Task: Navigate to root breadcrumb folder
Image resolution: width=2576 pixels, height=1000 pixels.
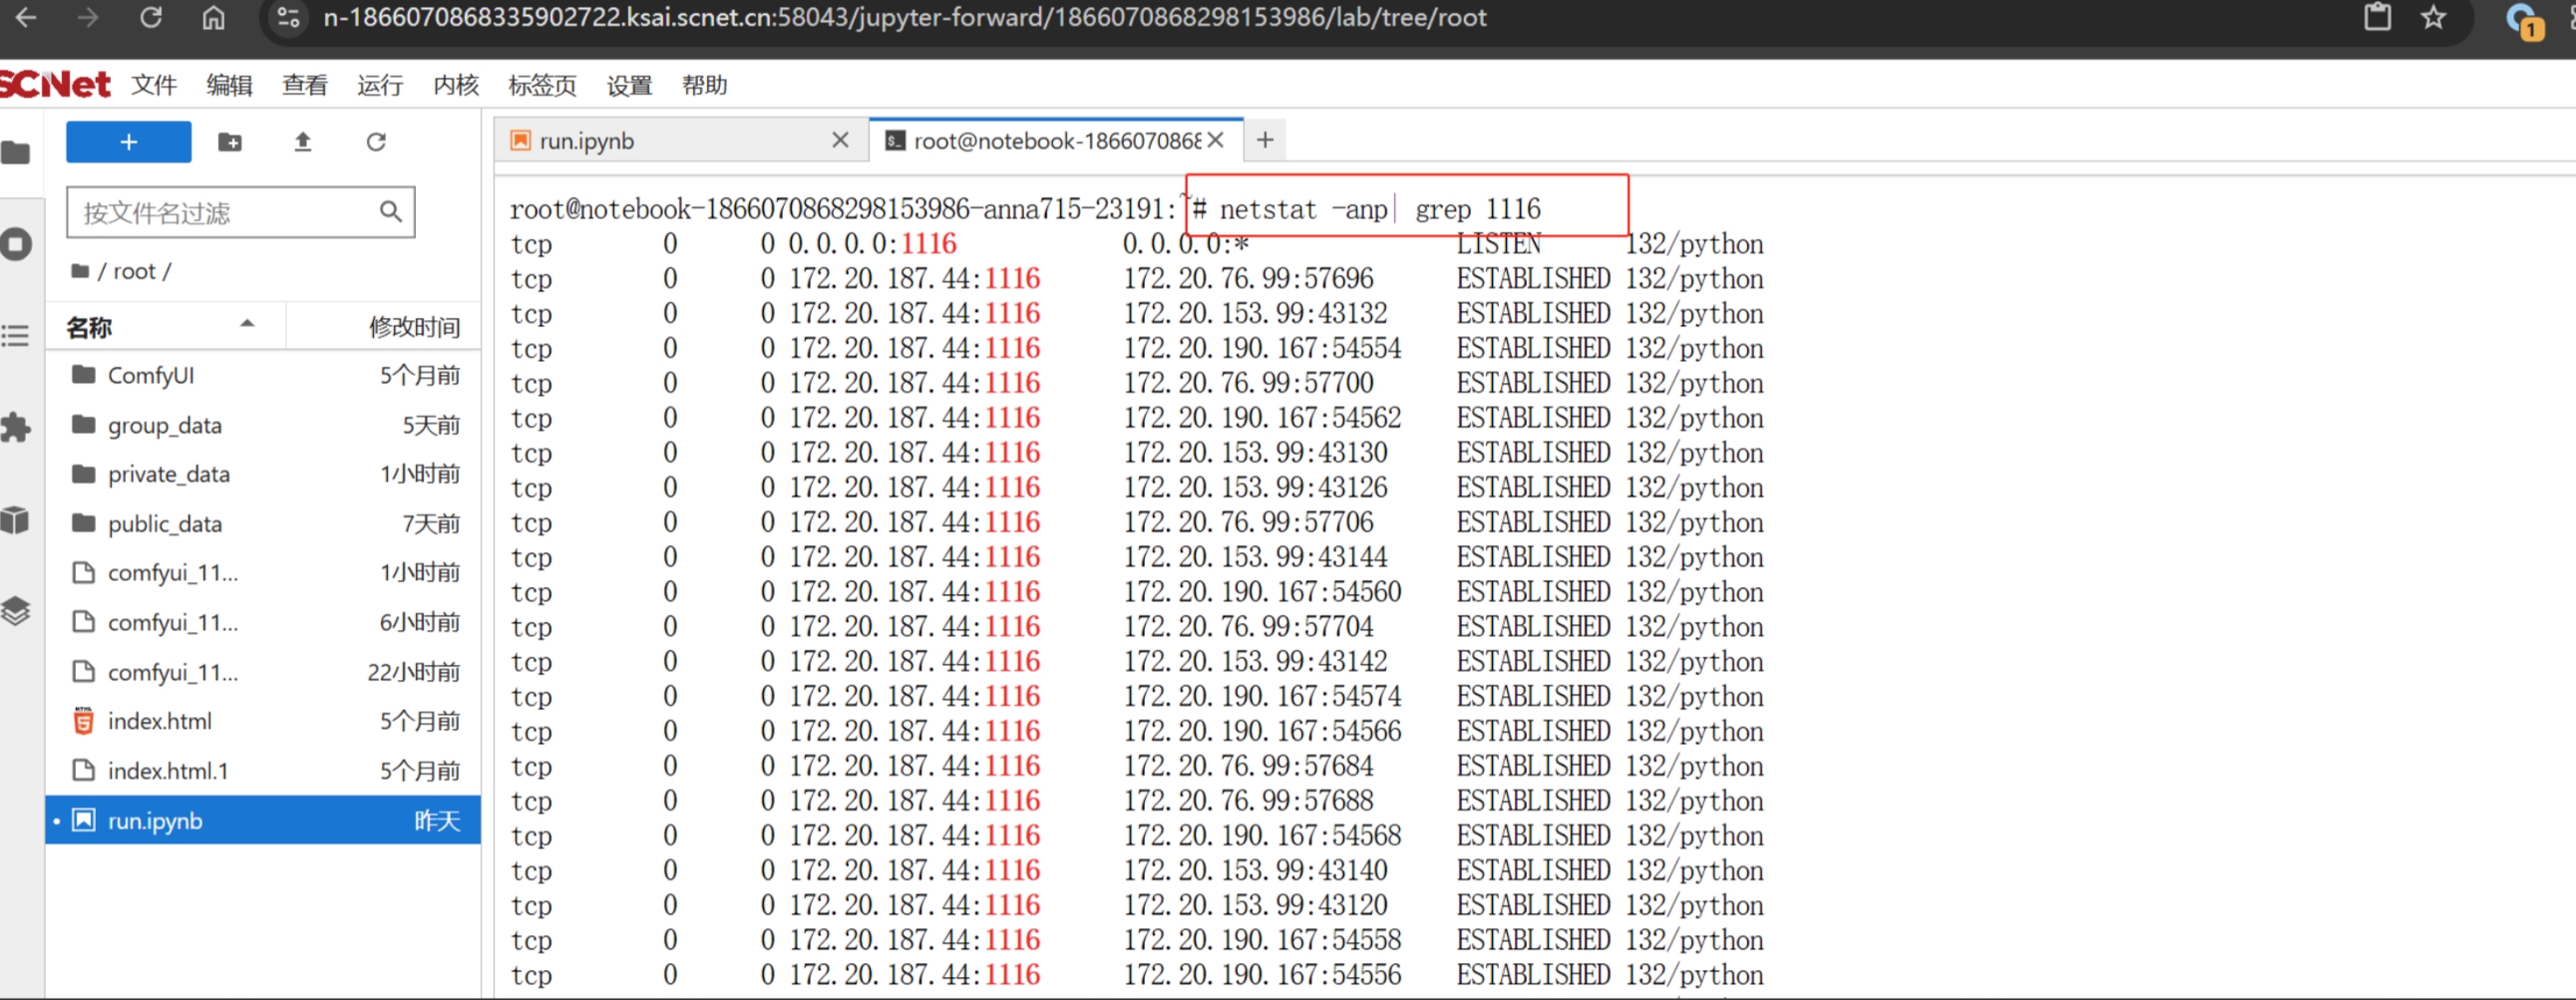Action: [x=134, y=271]
